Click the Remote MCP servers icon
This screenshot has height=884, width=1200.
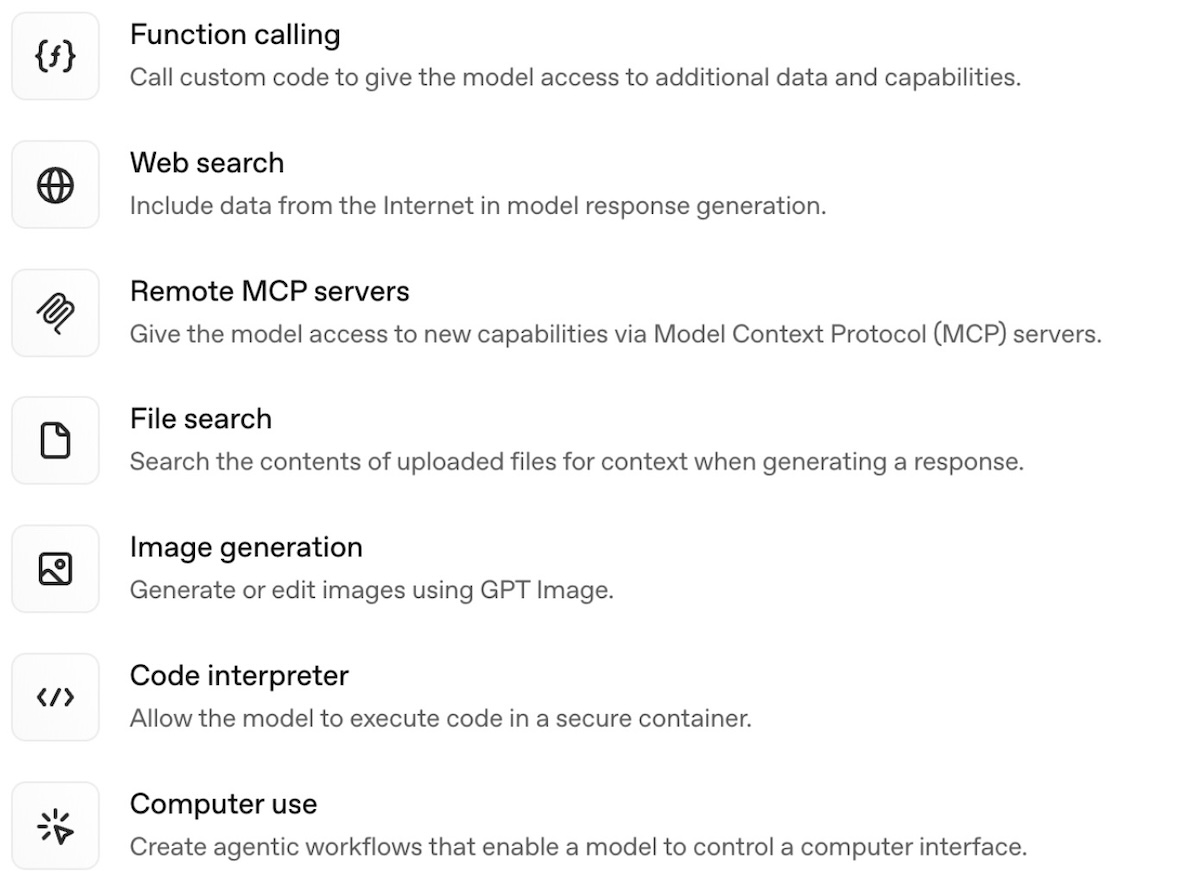(x=55, y=313)
